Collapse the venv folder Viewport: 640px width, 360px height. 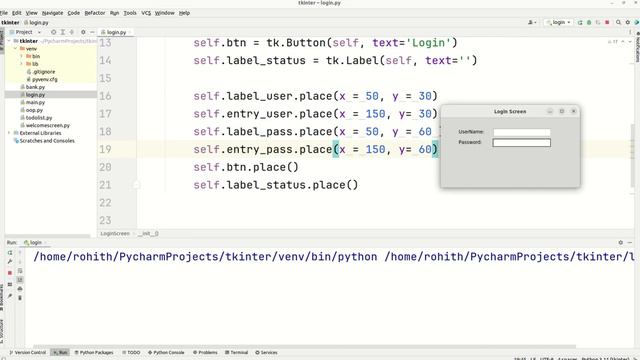point(15,49)
